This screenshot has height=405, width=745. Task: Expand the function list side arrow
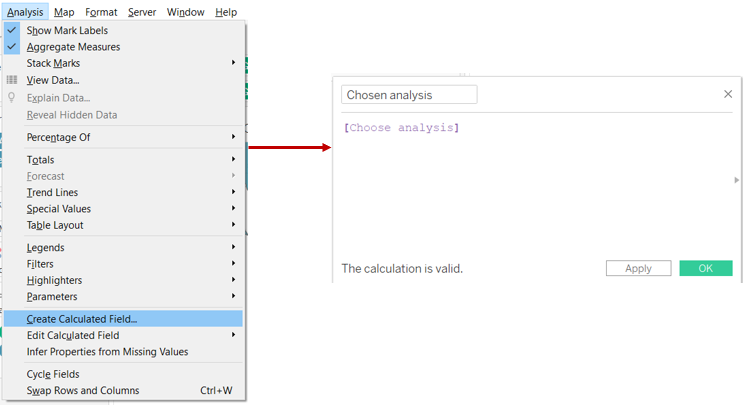(737, 180)
